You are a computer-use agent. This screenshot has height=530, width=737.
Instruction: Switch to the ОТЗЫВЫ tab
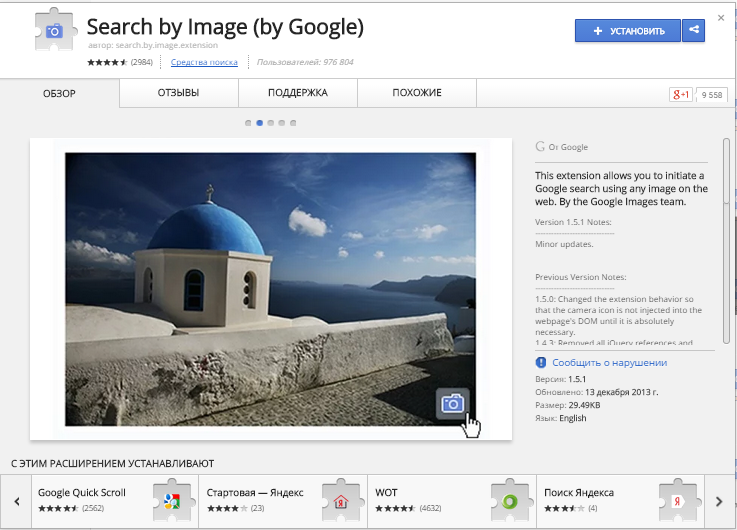pyautogui.click(x=179, y=93)
